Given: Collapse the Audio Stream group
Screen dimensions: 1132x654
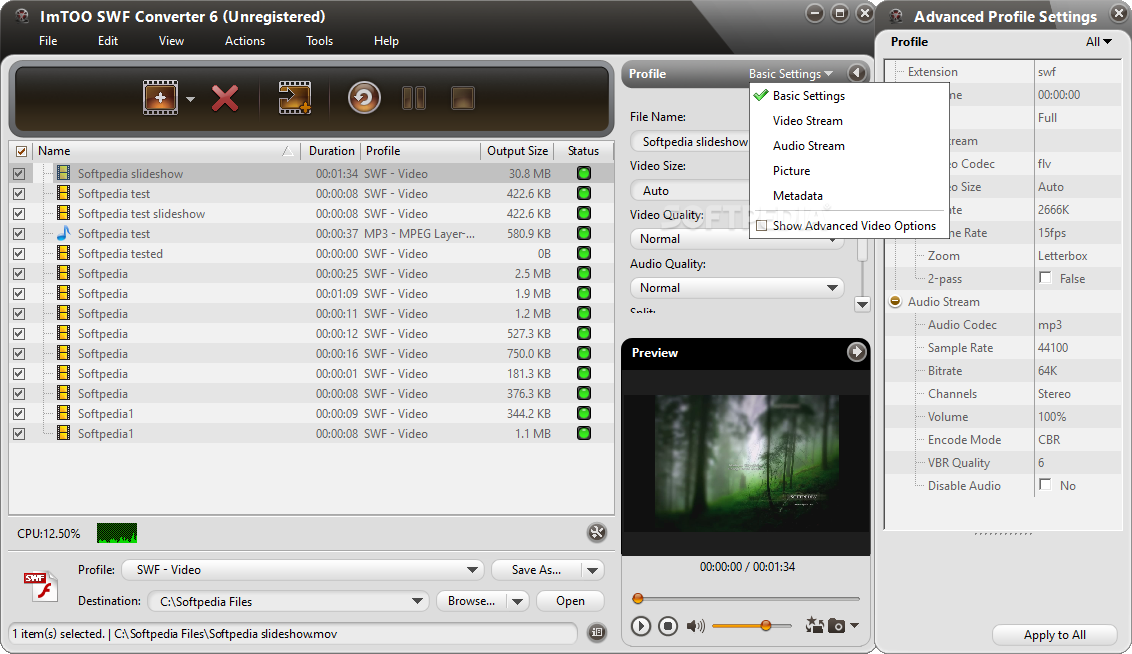Looking at the screenshot, I should tap(895, 301).
